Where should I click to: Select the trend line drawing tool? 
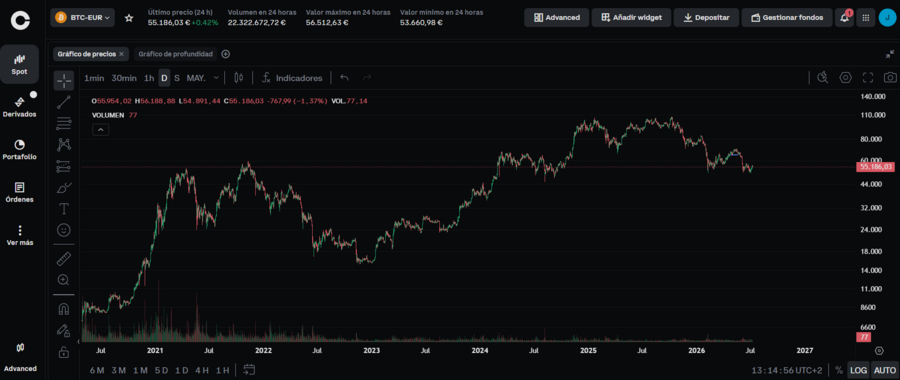[x=64, y=102]
